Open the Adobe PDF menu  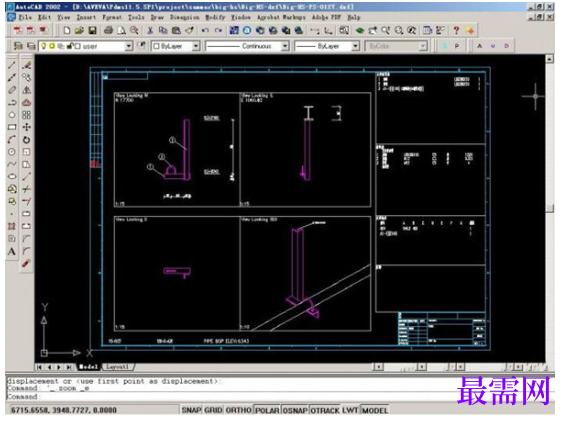pyautogui.click(x=326, y=17)
